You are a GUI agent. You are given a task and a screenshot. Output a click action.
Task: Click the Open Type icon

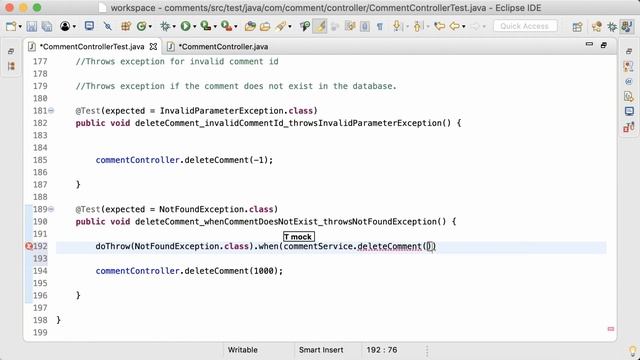coord(250,27)
